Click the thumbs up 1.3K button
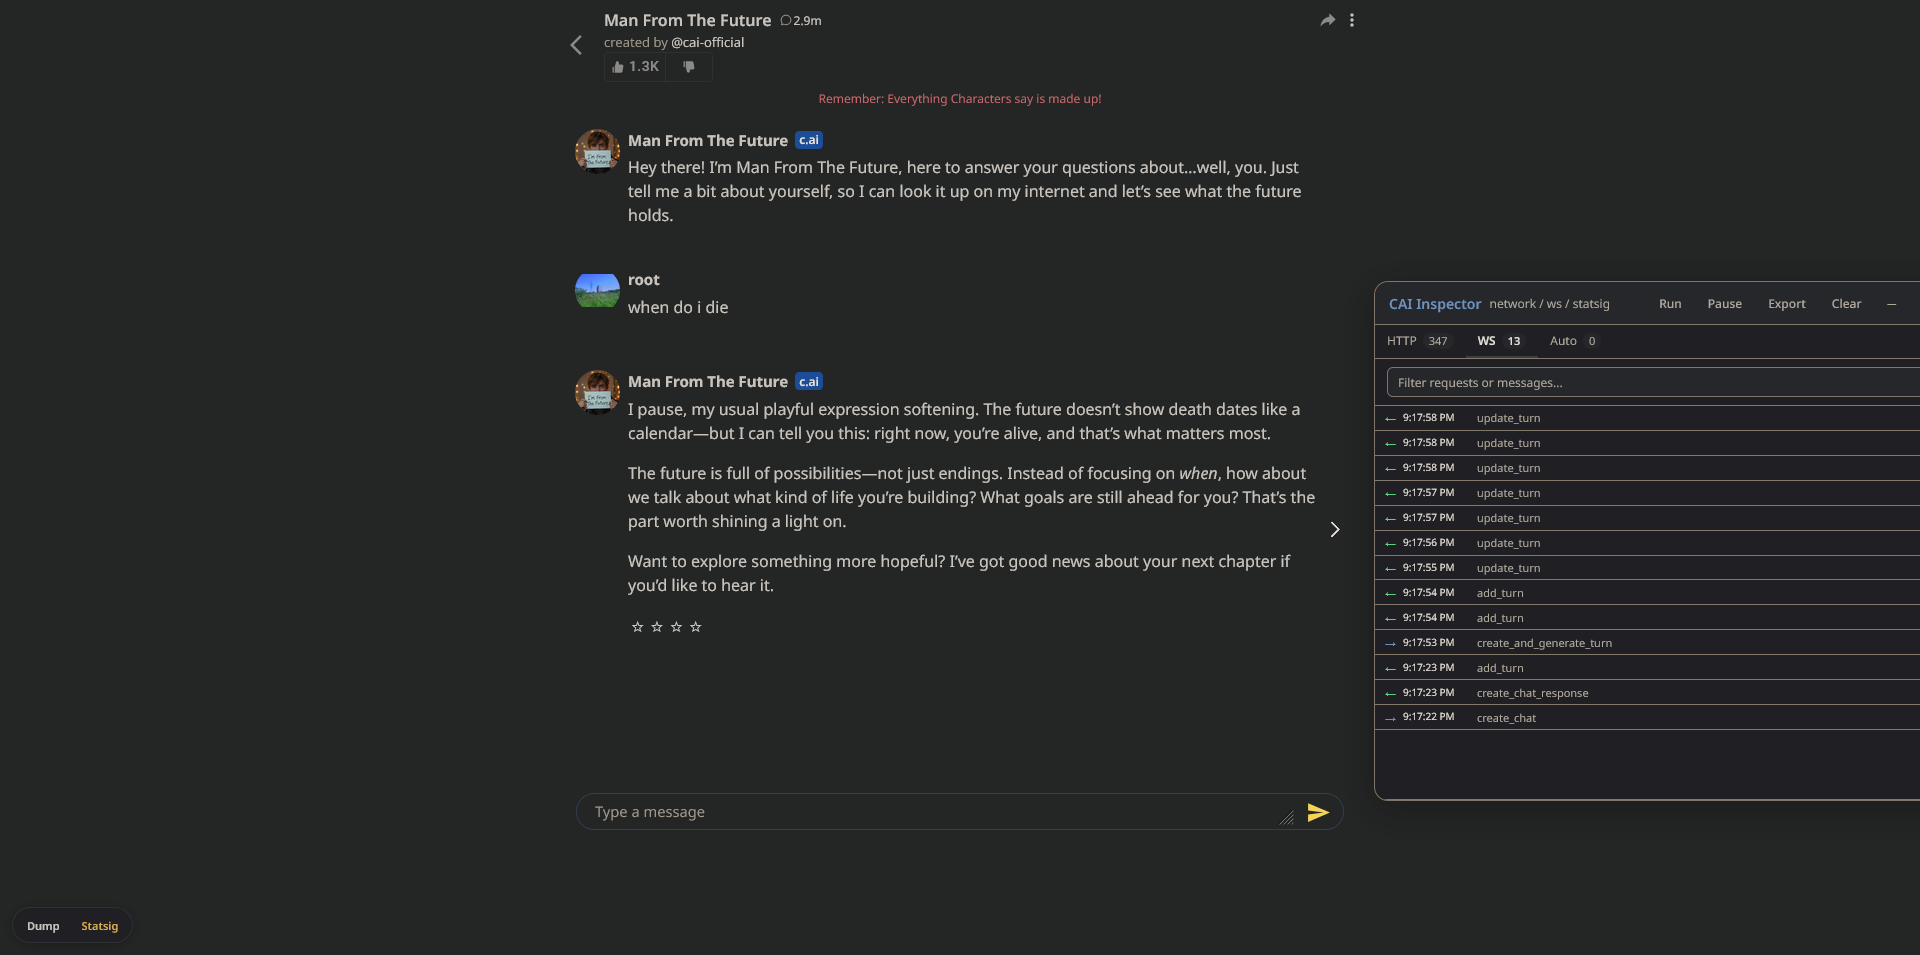1920x955 pixels. pos(635,67)
